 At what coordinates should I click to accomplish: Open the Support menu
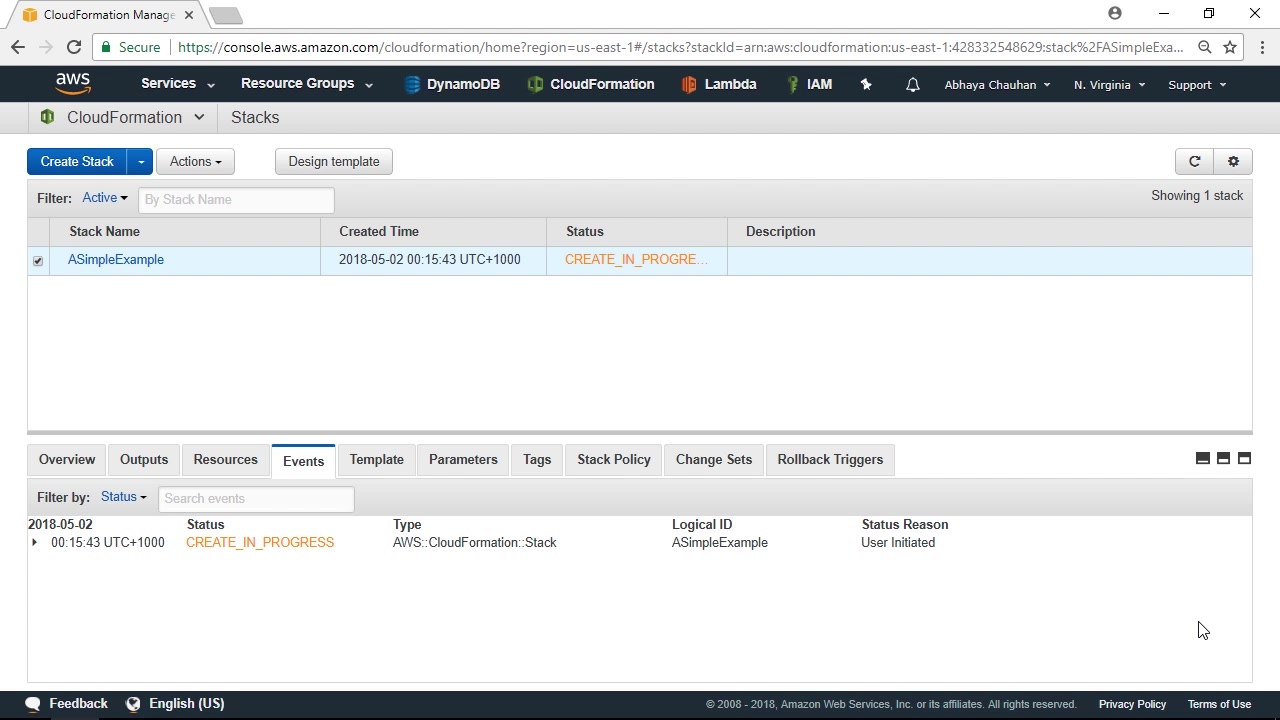tap(1197, 85)
